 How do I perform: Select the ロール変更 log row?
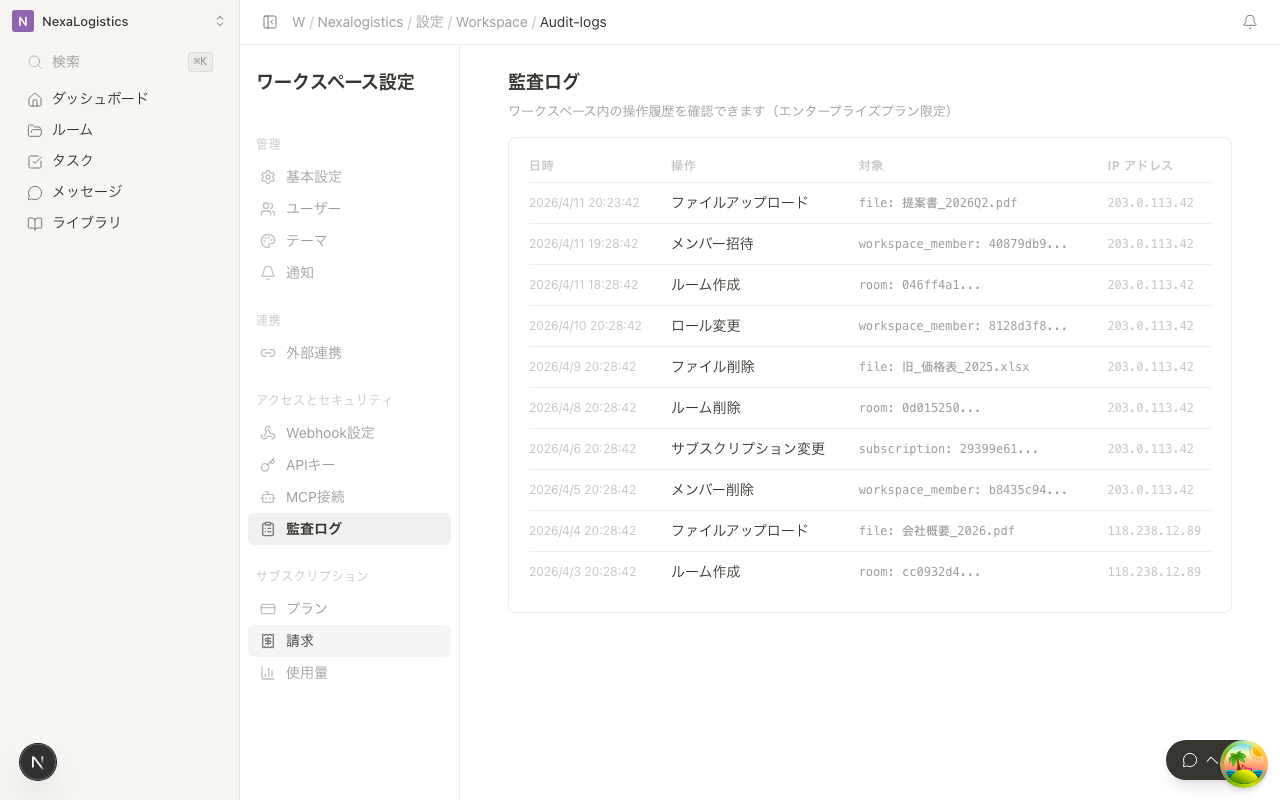tap(870, 326)
